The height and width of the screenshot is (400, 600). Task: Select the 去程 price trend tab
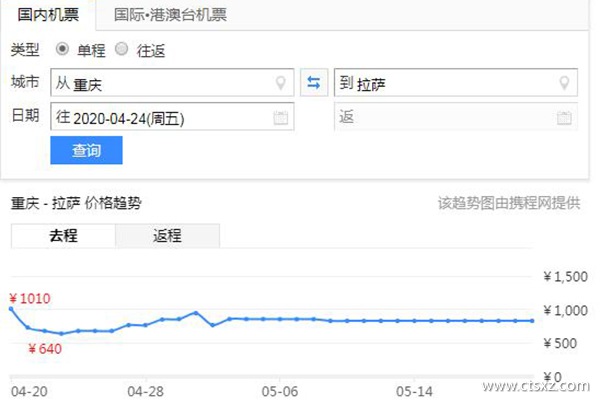pos(63,236)
